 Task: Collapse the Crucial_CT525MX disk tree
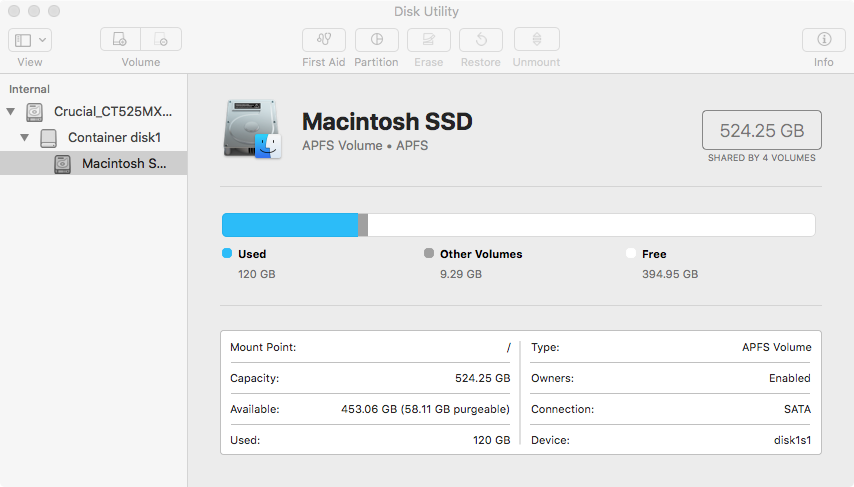click(x=10, y=112)
